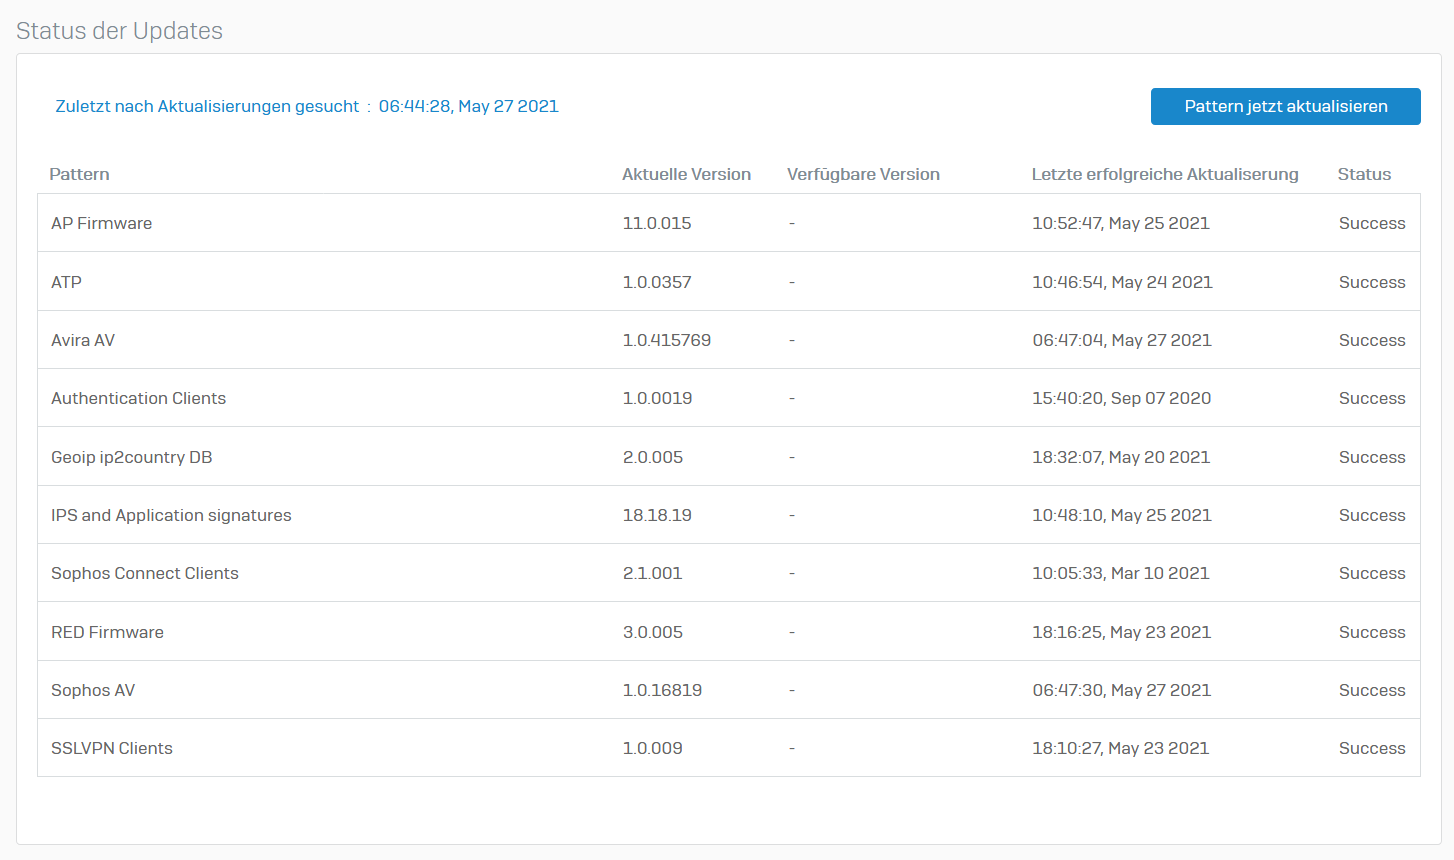Click the date '06:47:04, May 27 2021'
The image size is (1454, 860).
click(x=1122, y=340)
